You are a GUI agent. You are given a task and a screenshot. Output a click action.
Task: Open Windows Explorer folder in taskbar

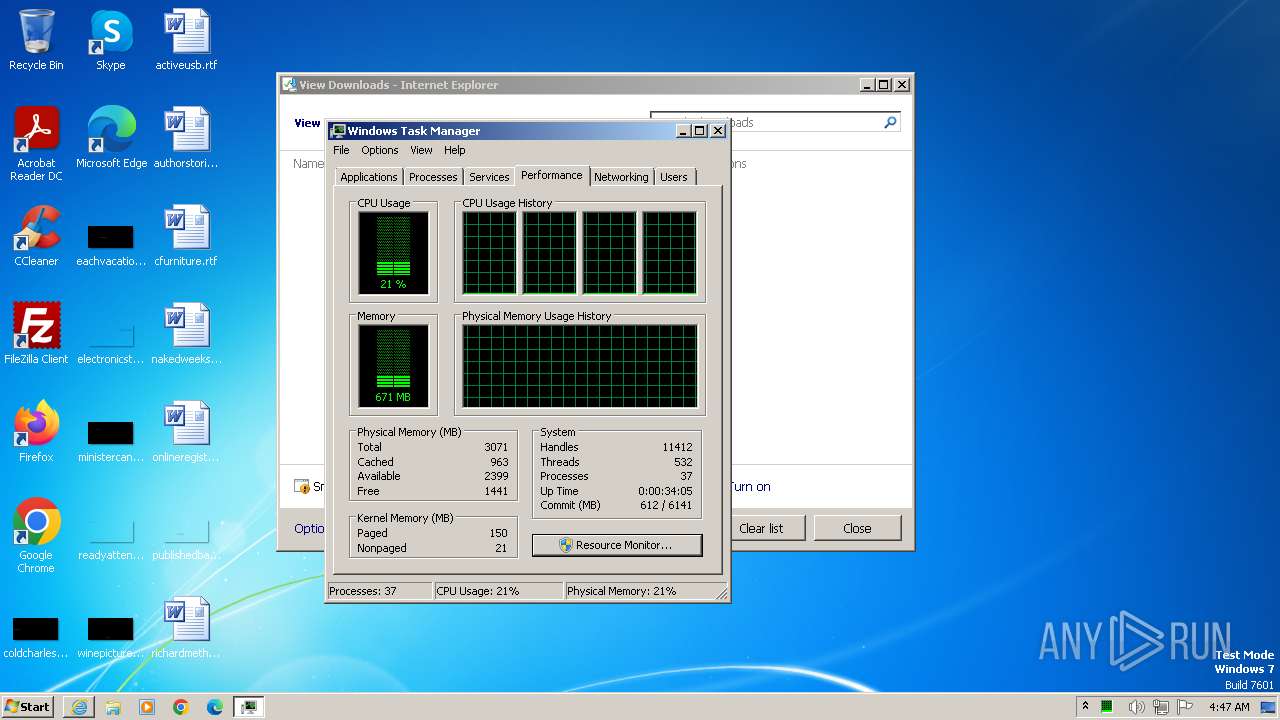(x=113, y=707)
